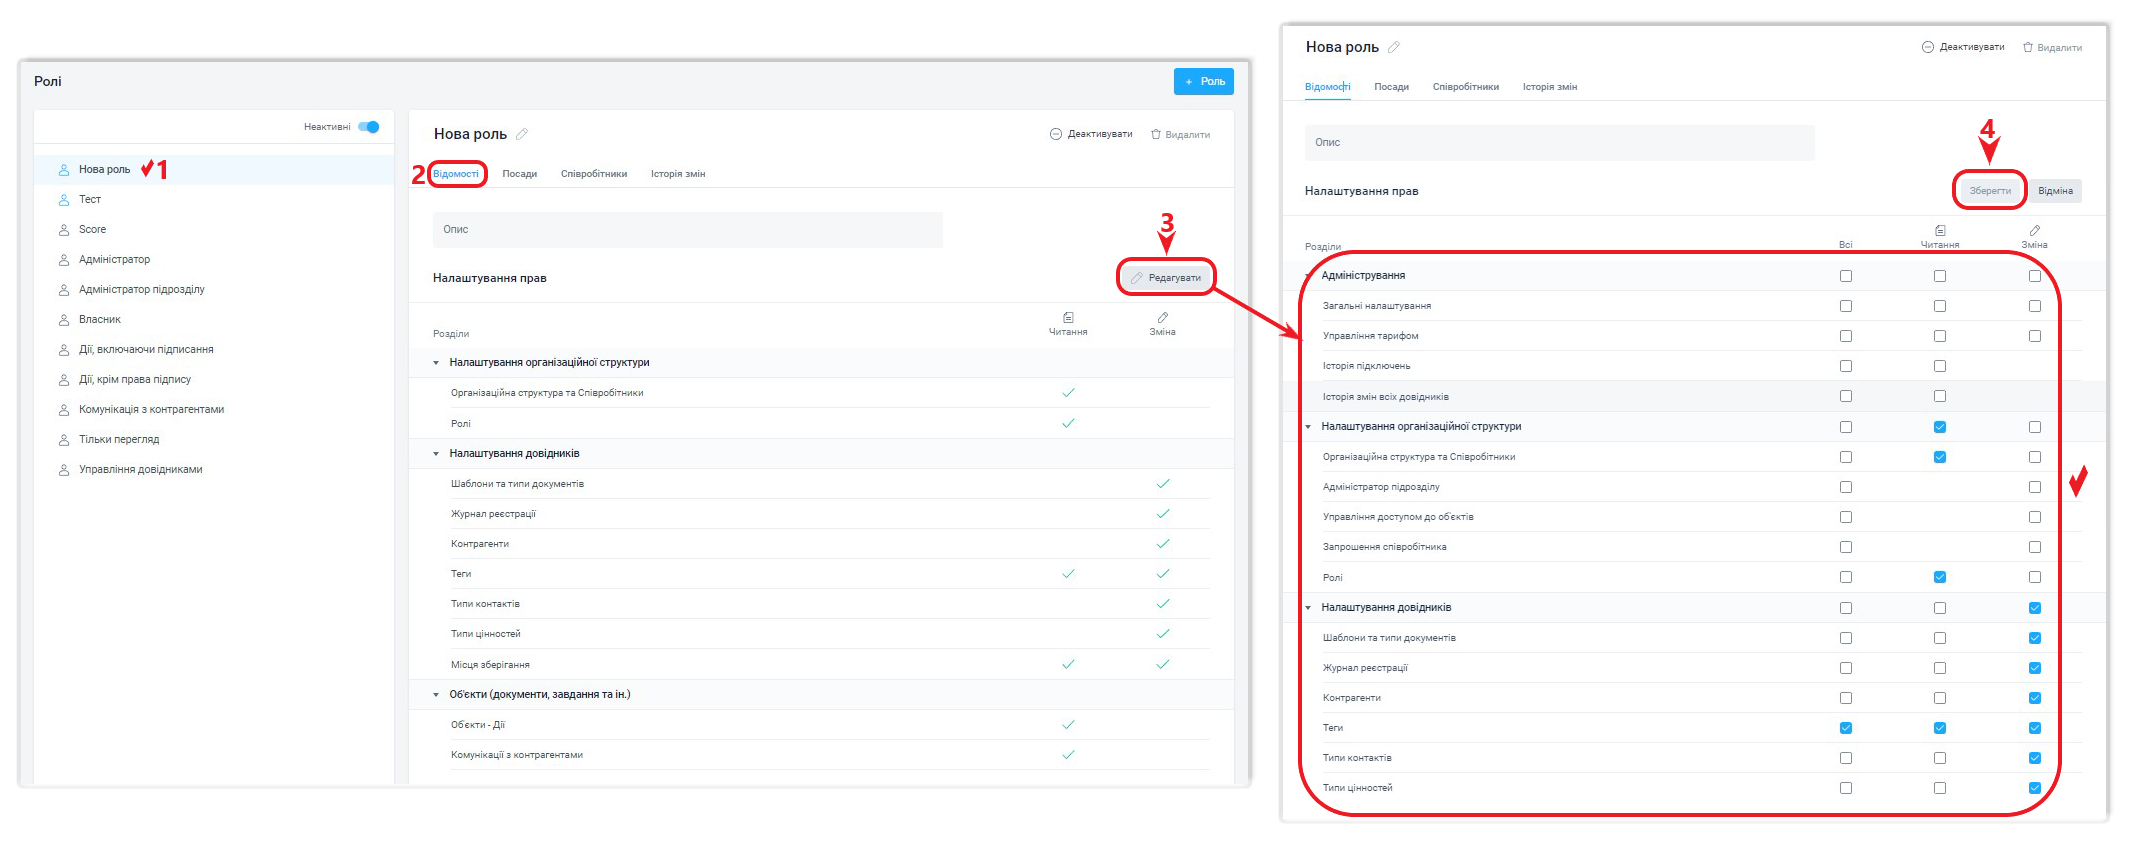Collapse 'Налаштування організаційної структури' in right panel
Screen dimensions: 2131x844
1308,427
